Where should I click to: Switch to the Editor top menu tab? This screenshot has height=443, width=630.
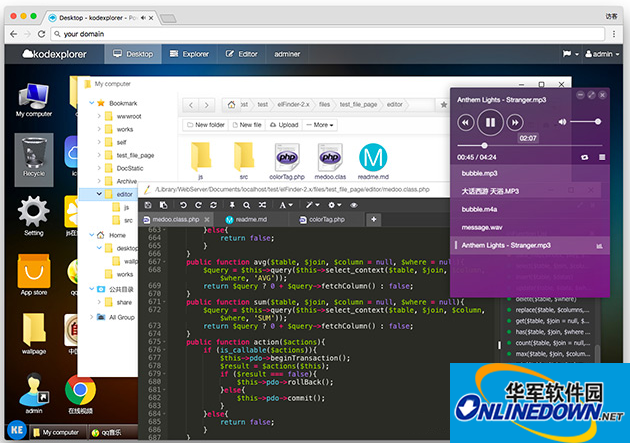click(241, 54)
